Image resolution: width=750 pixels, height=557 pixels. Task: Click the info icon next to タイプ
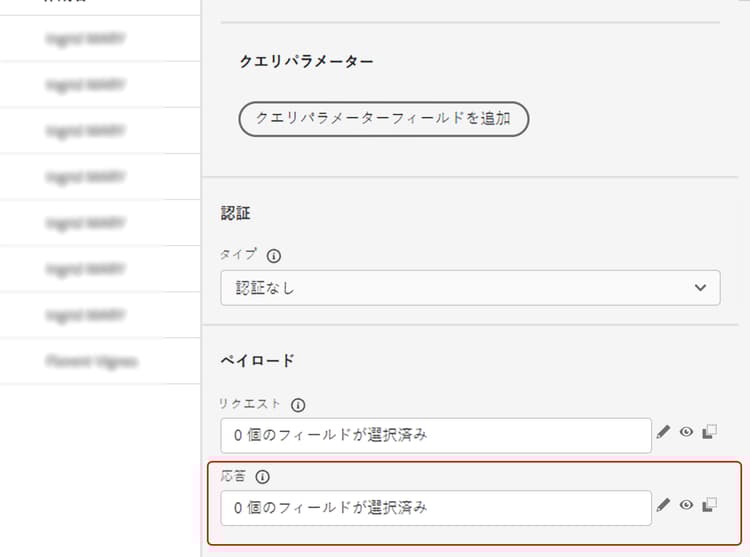point(274,255)
